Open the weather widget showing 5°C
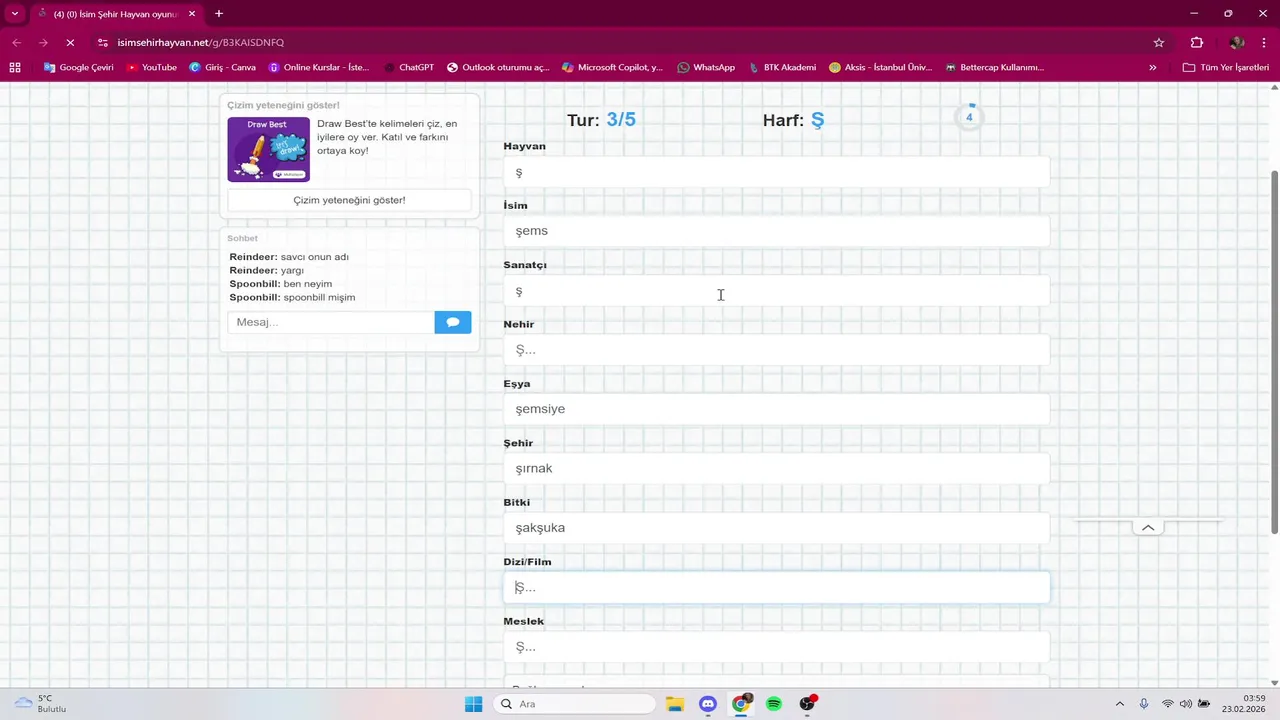1280x720 pixels. (40, 704)
